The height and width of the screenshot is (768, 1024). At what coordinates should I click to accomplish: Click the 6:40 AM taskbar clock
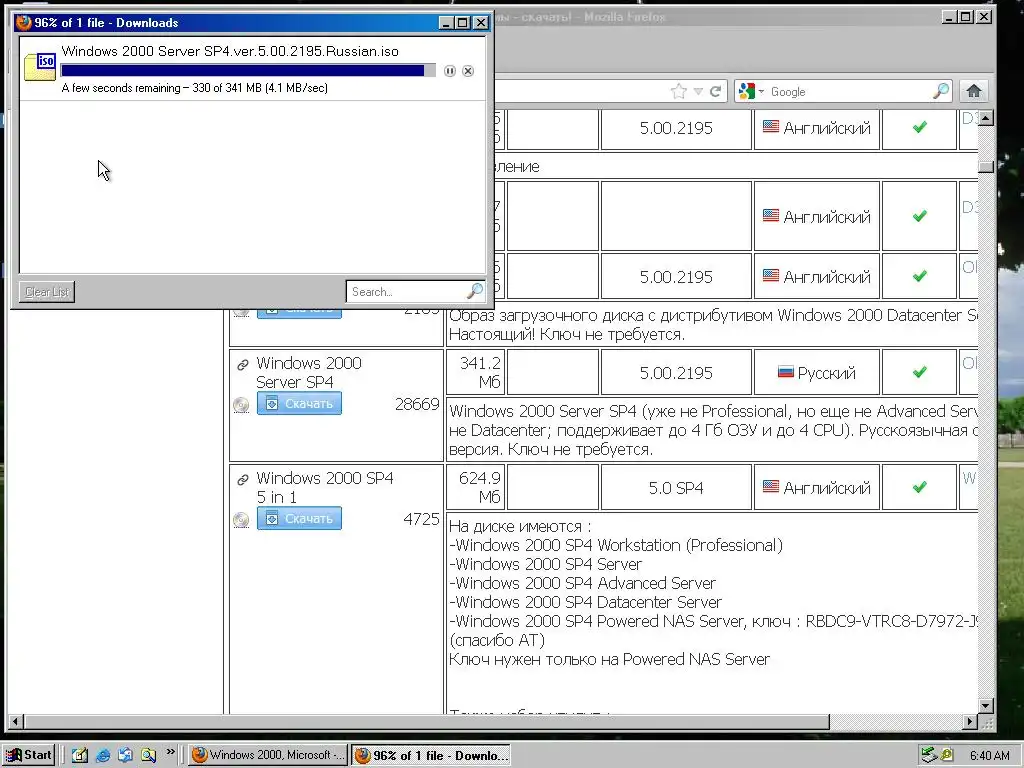tap(989, 756)
